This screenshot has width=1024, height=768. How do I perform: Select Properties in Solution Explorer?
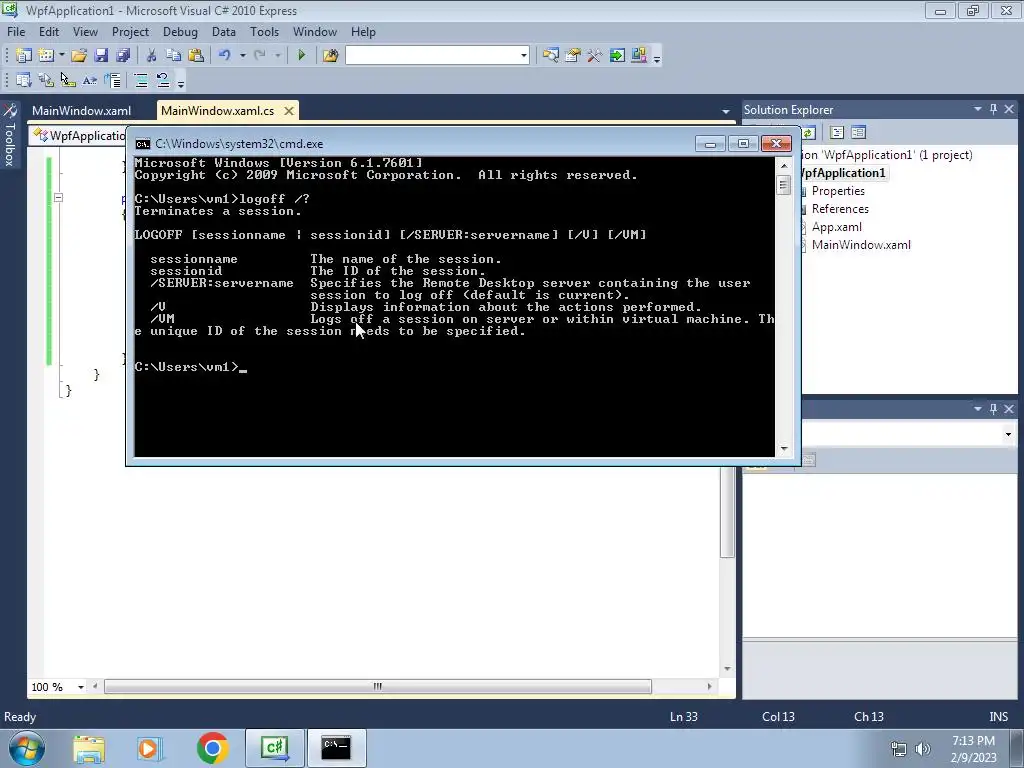pyautogui.click(x=838, y=191)
